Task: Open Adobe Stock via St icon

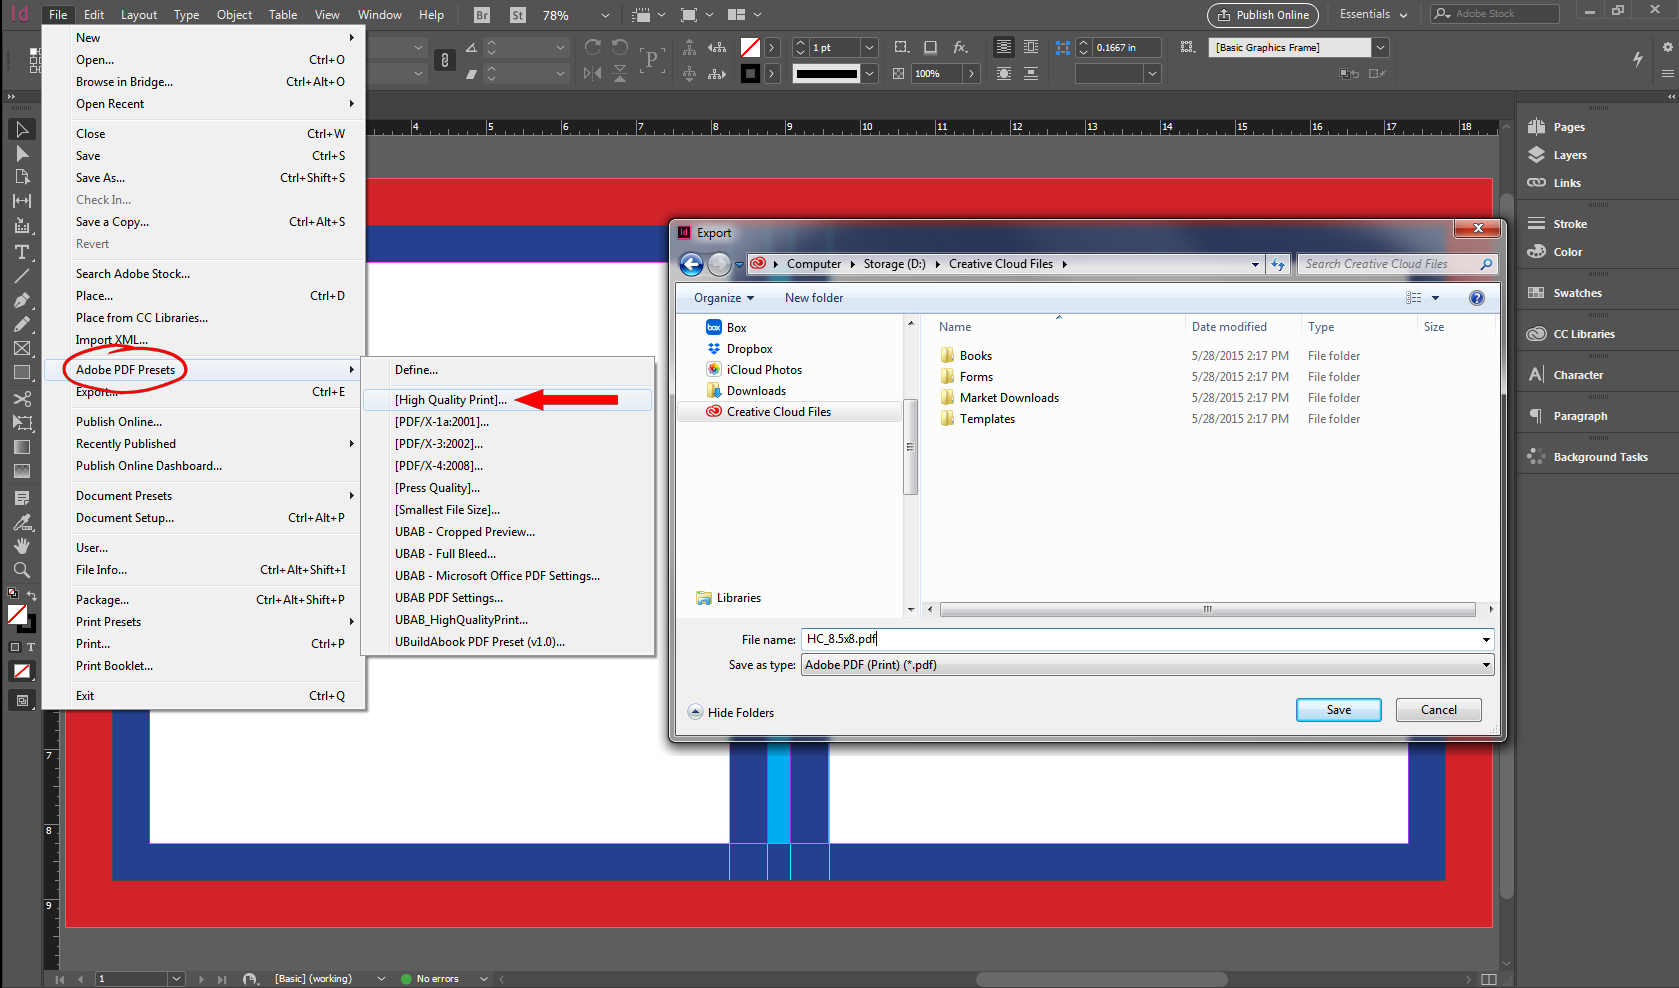Action: coord(518,15)
